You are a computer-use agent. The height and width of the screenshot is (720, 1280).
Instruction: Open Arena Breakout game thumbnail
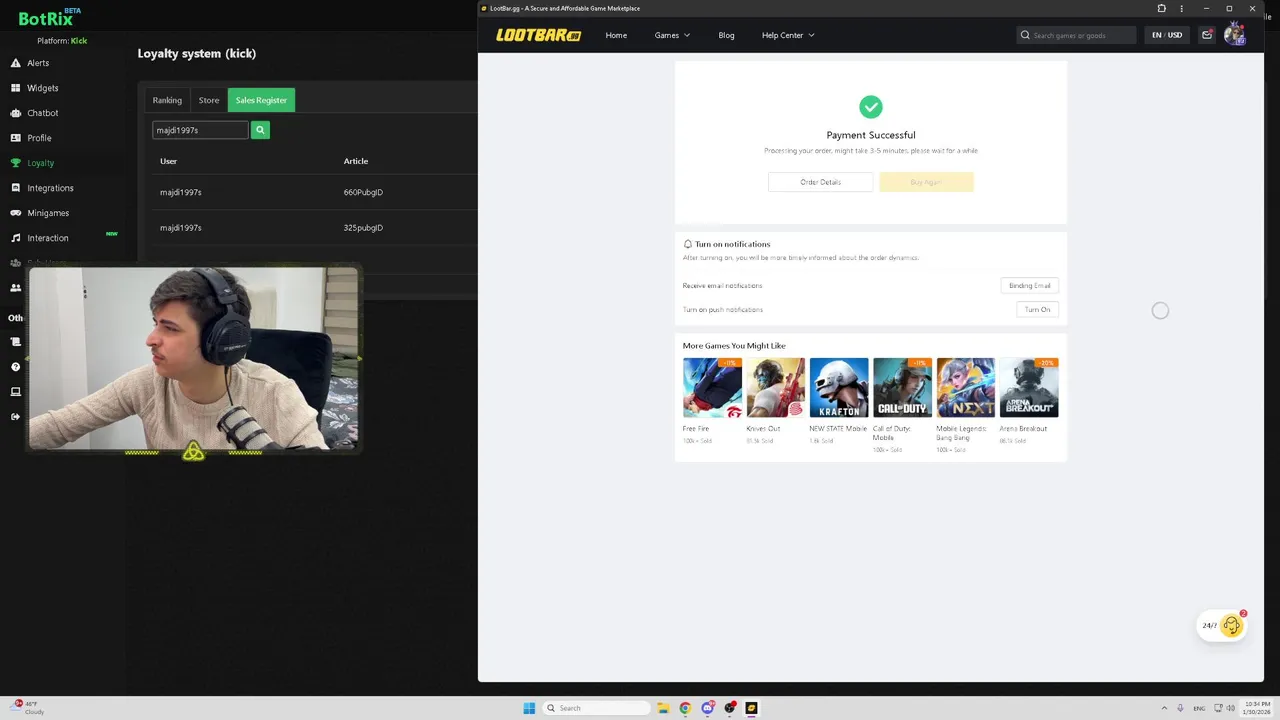pyautogui.click(x=1029, y=388)
